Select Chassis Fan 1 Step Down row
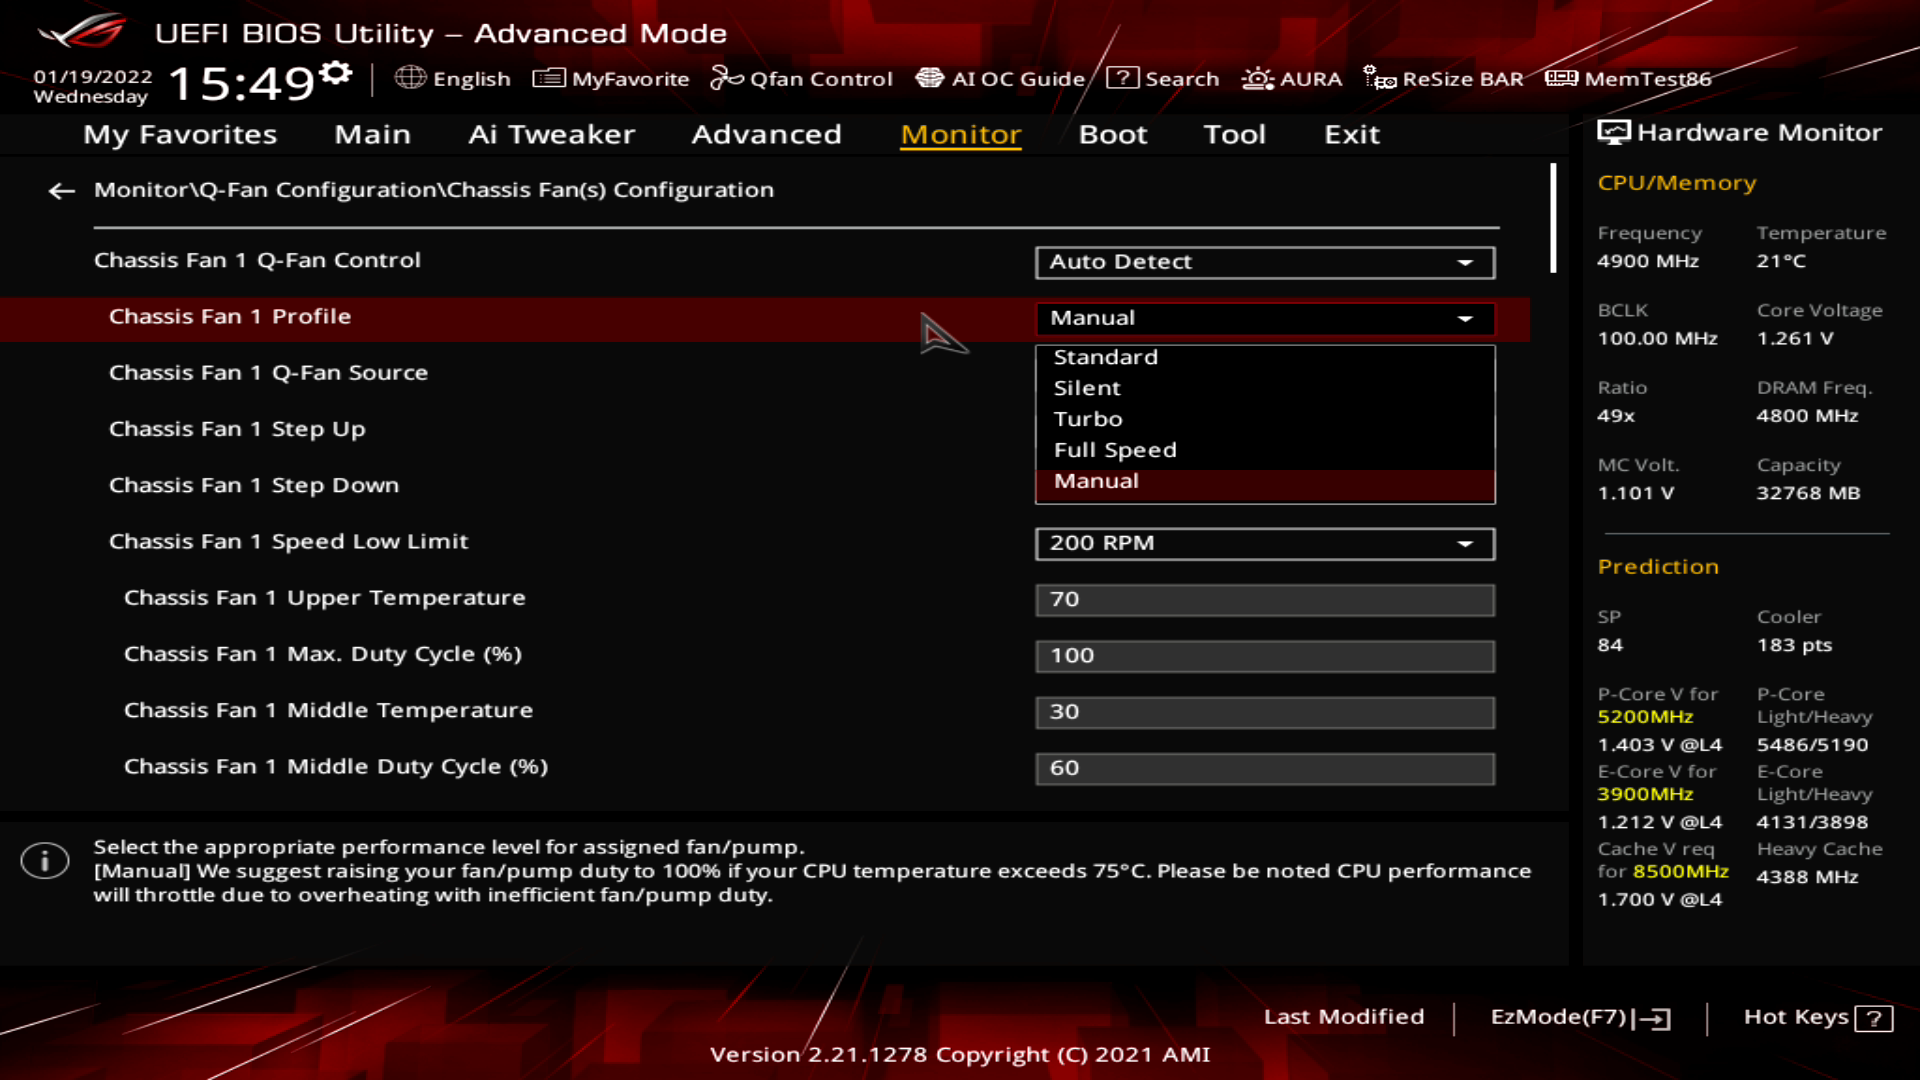 (x=254, y=485)
